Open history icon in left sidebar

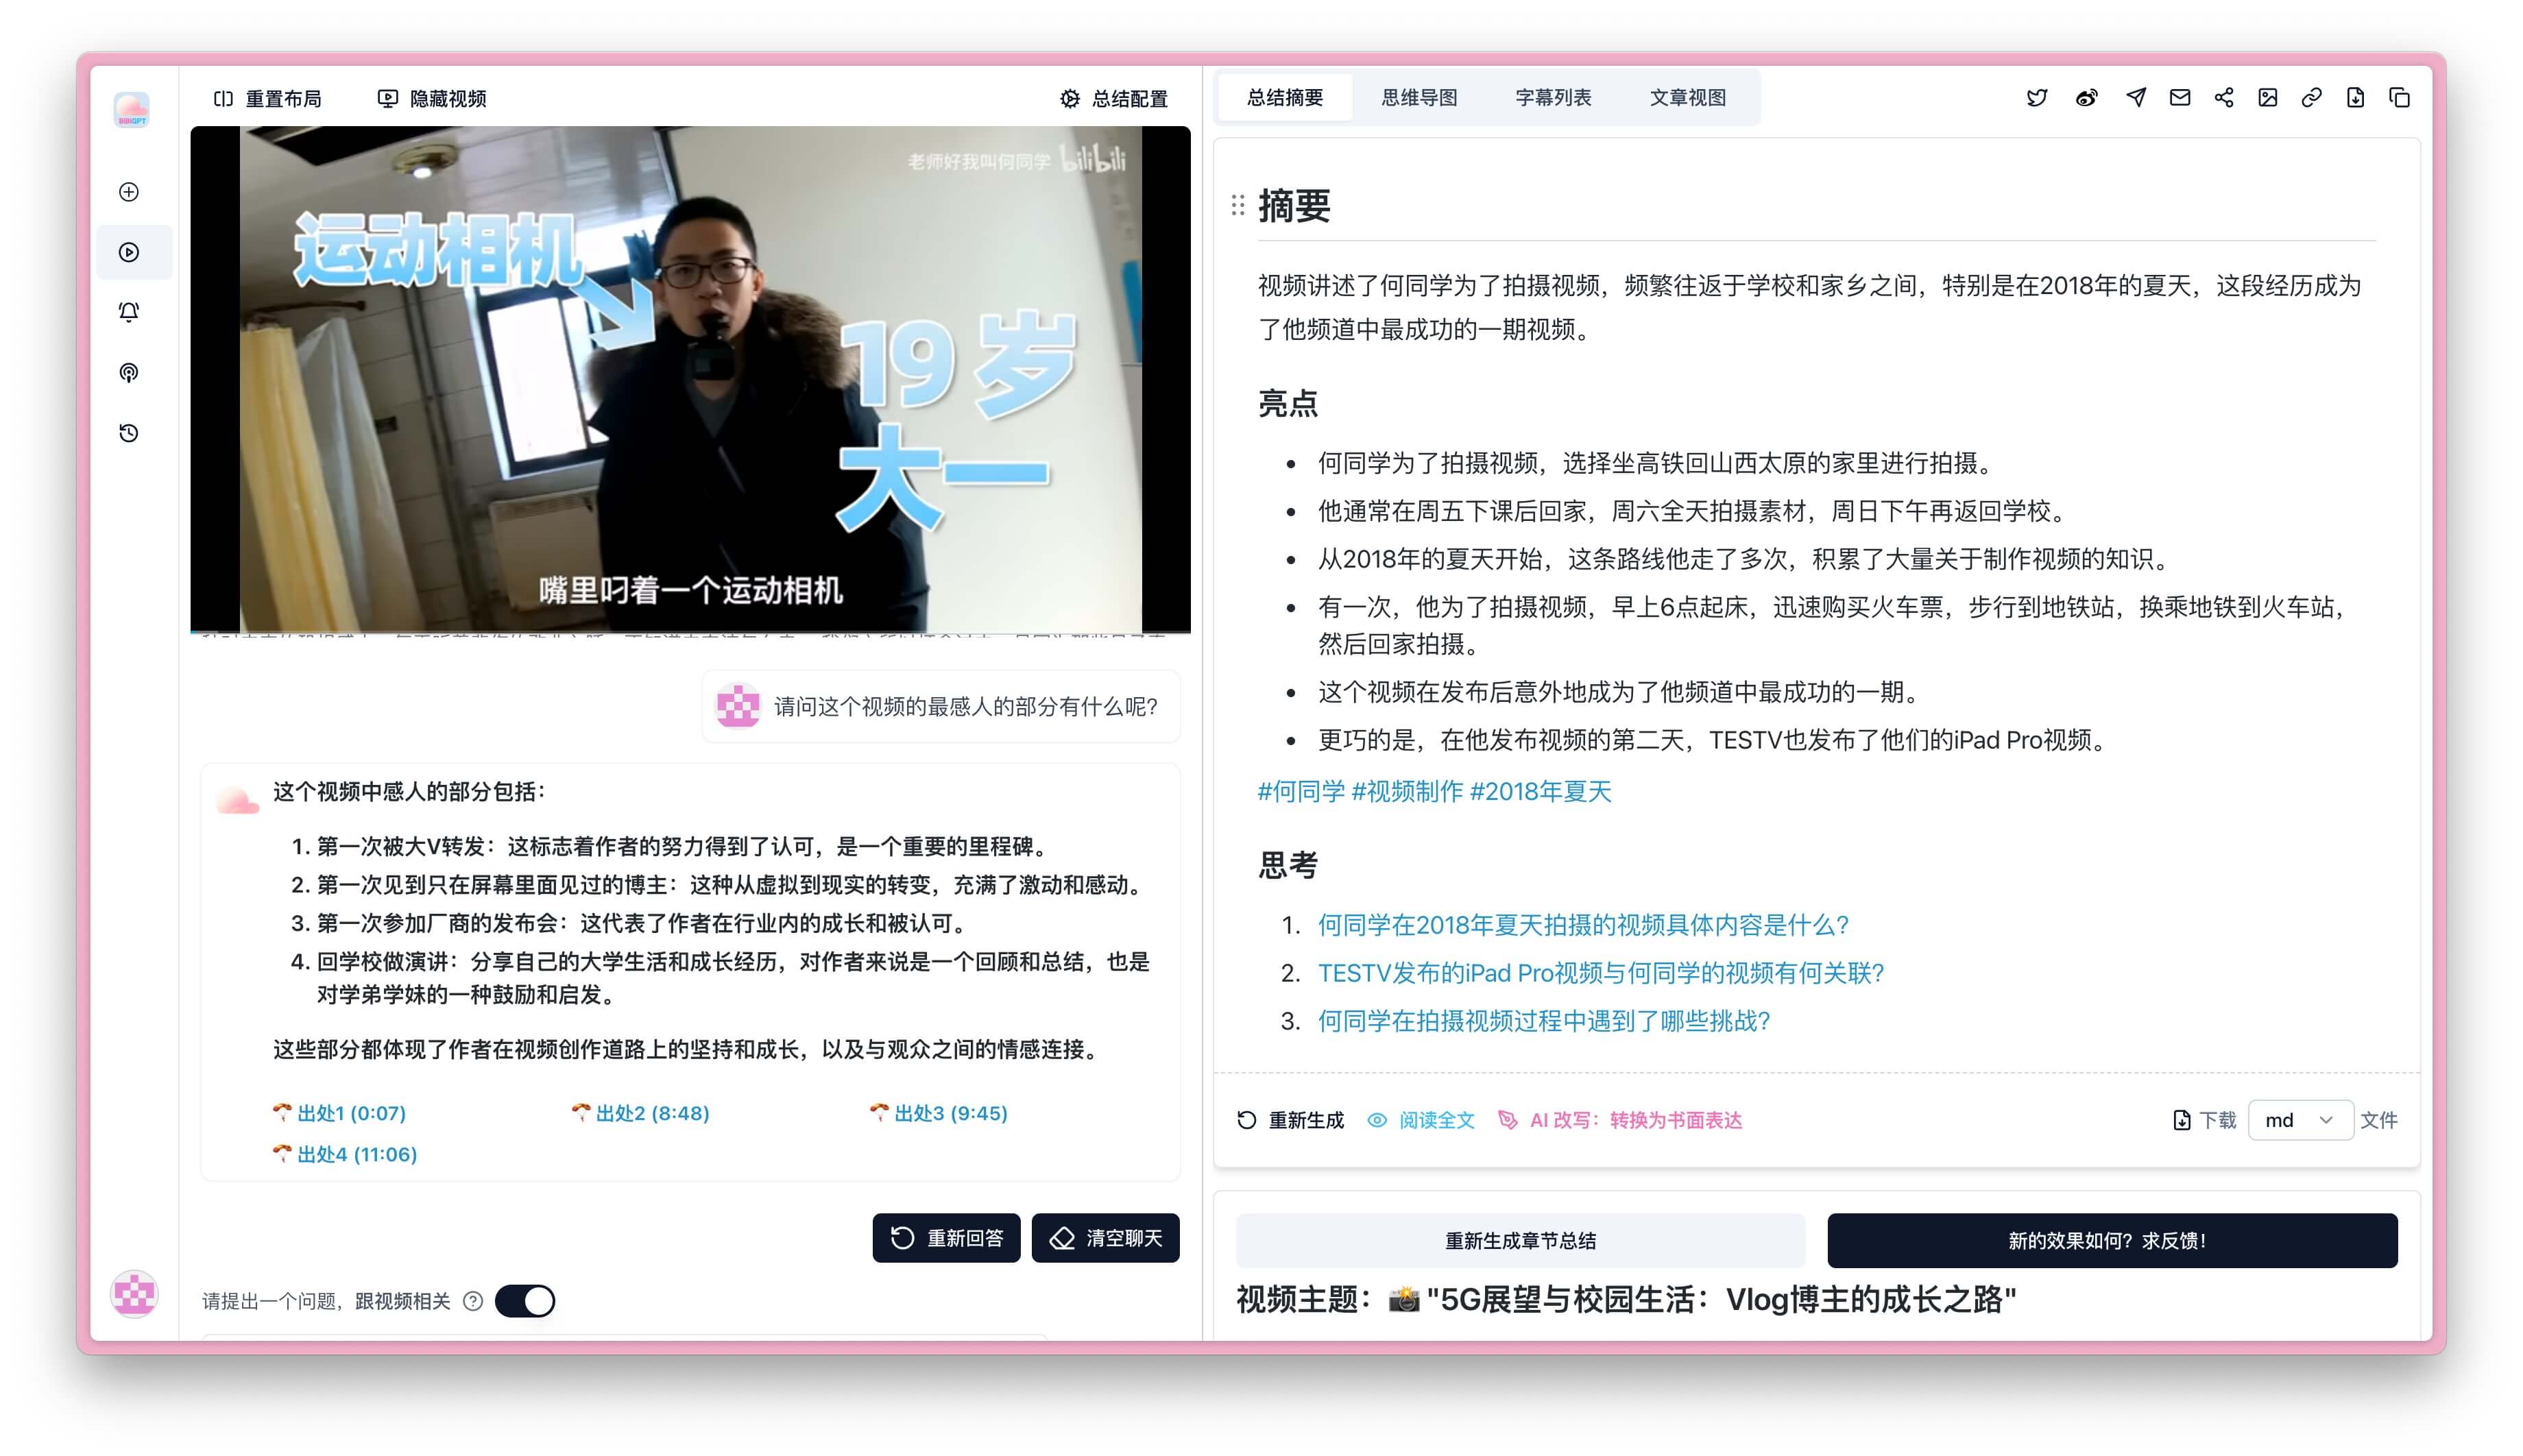pyautogui.click(x=129, y=433)
